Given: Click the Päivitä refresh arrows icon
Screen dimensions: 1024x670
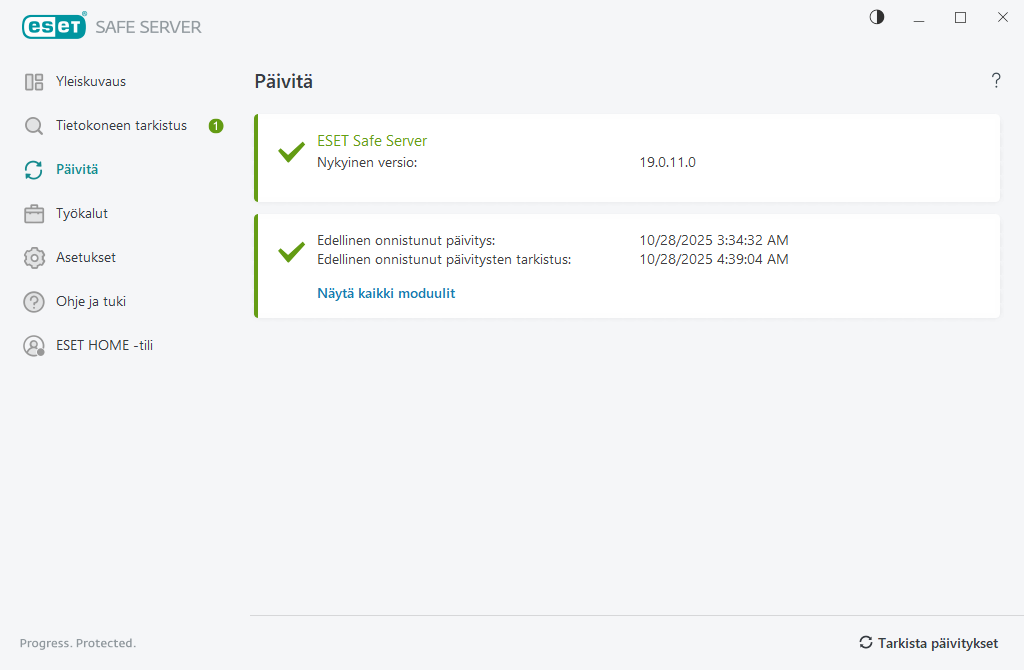Looking at the screenshot, I should [x=34, y=170].
